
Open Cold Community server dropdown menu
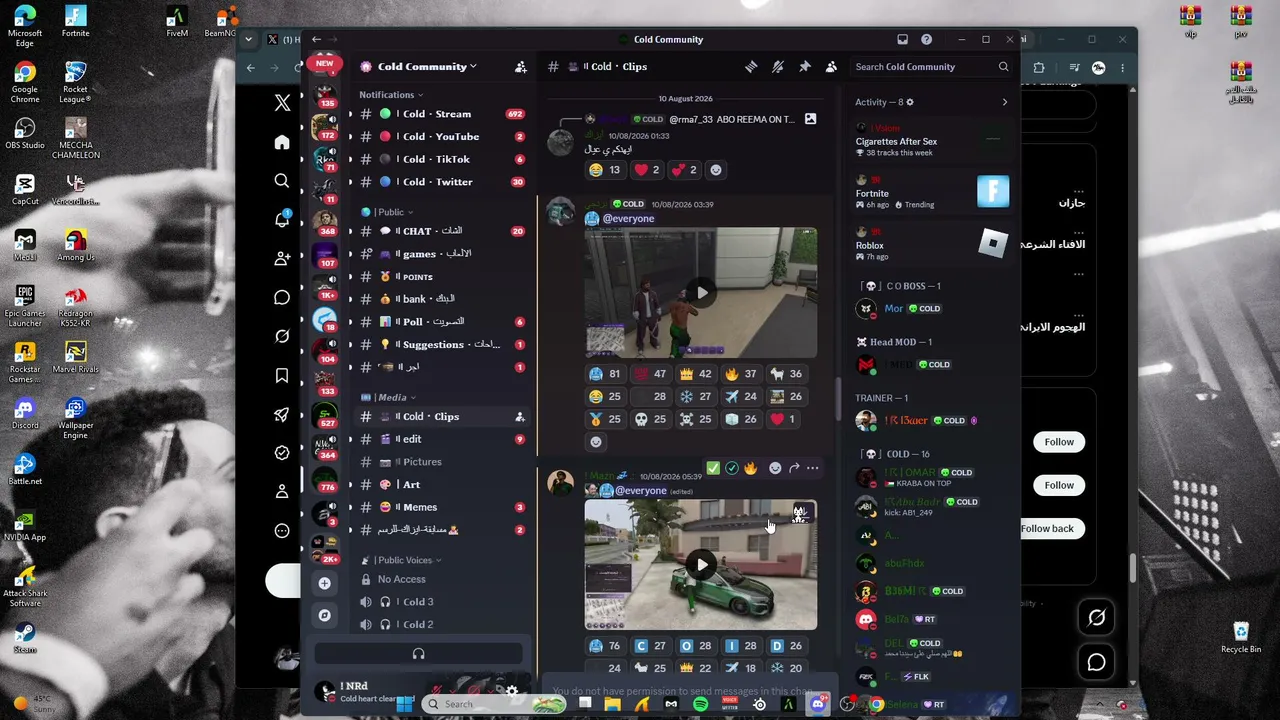[427, 67]
